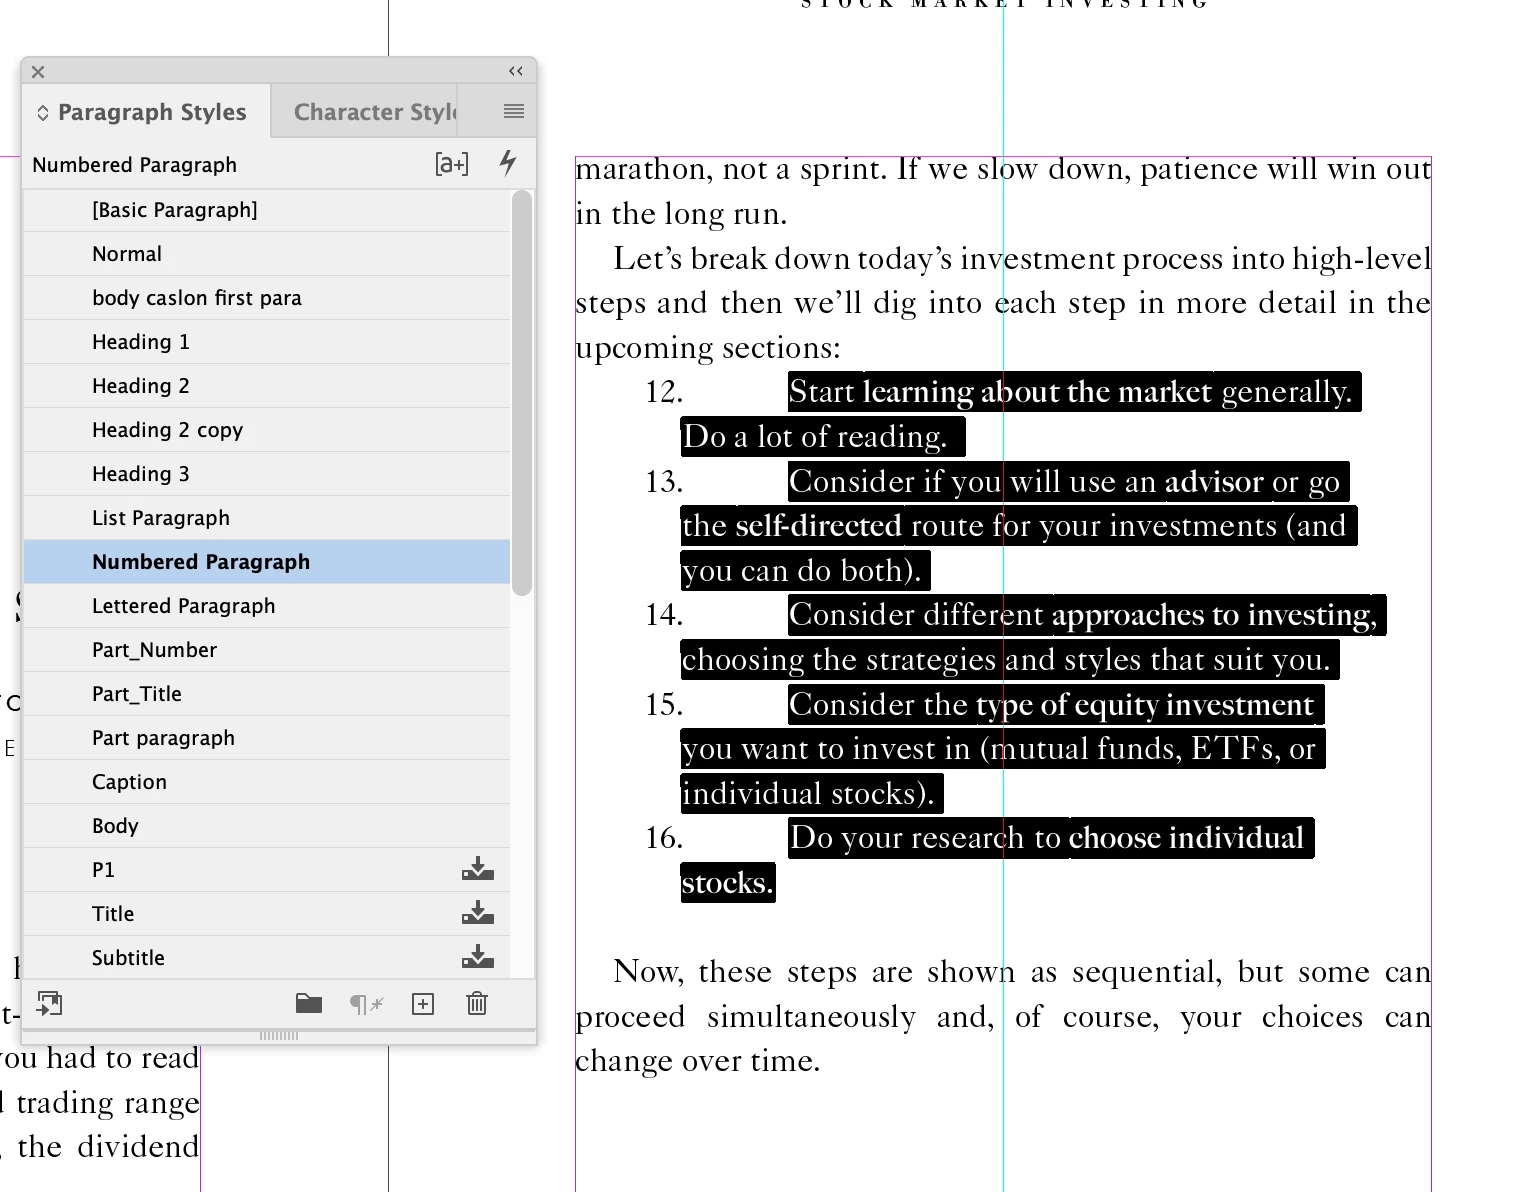Screen dimensions: 1516x1192
Task: Apply the Heading 2 style
Action: (x=267, y=386)
